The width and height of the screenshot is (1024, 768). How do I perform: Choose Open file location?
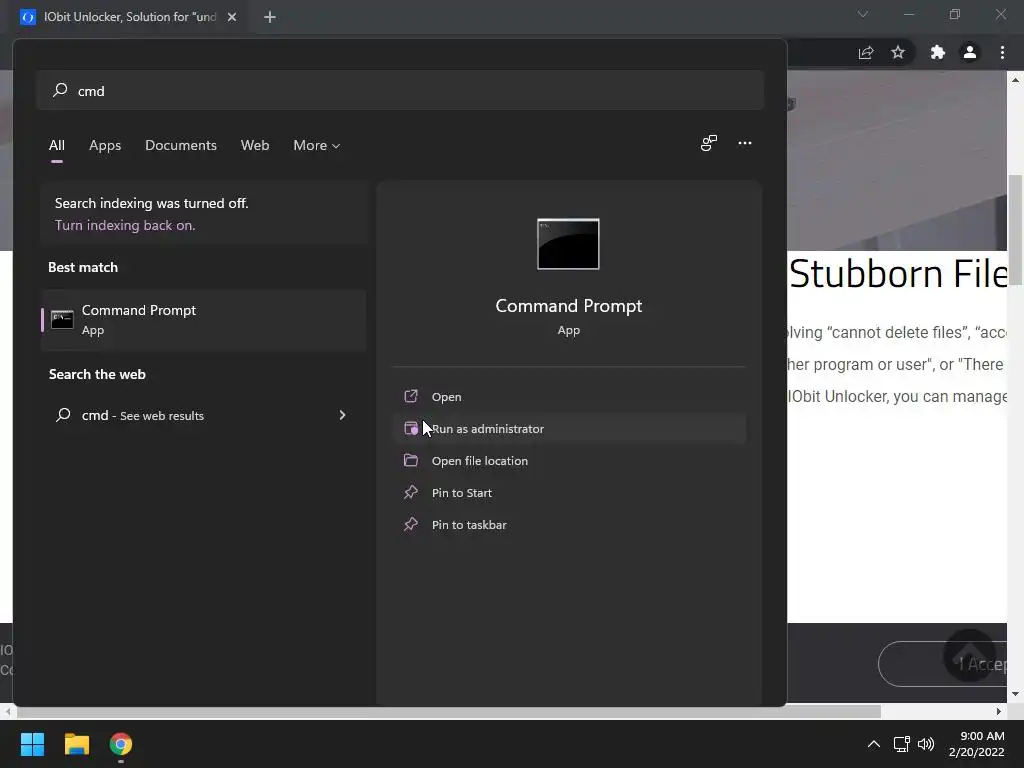[569, 460]
